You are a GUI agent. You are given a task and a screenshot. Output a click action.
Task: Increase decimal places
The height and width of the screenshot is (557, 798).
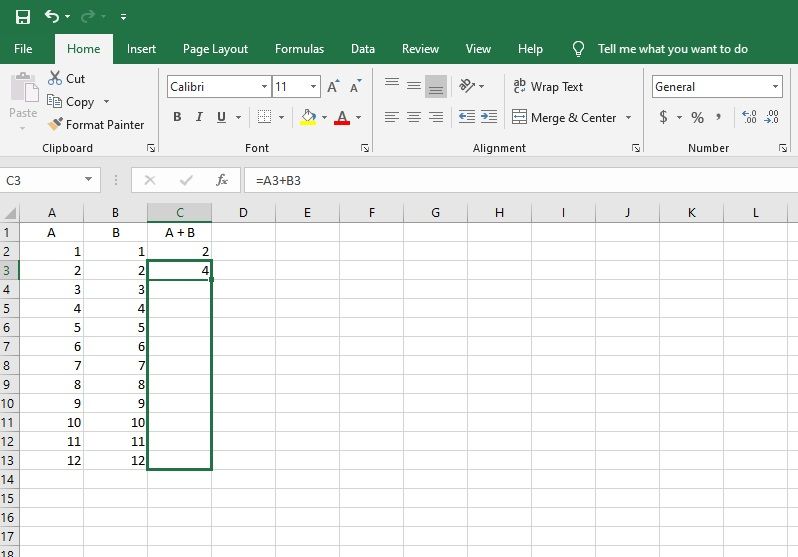point(749,117)
